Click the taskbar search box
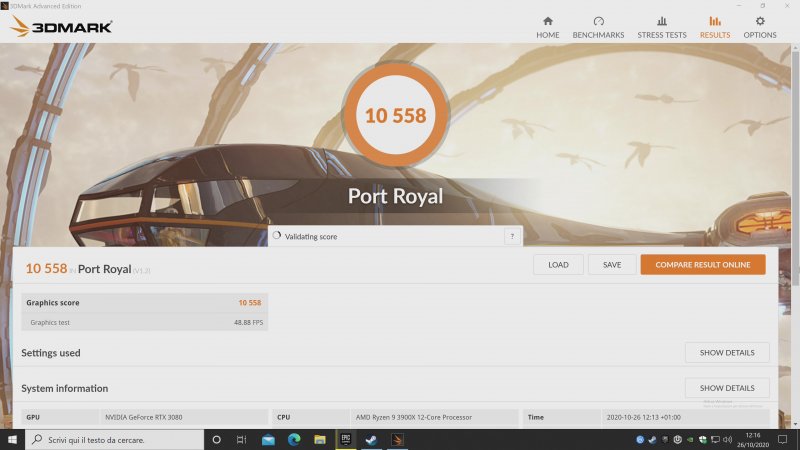800x450 pixels. [x=114, y=439]
